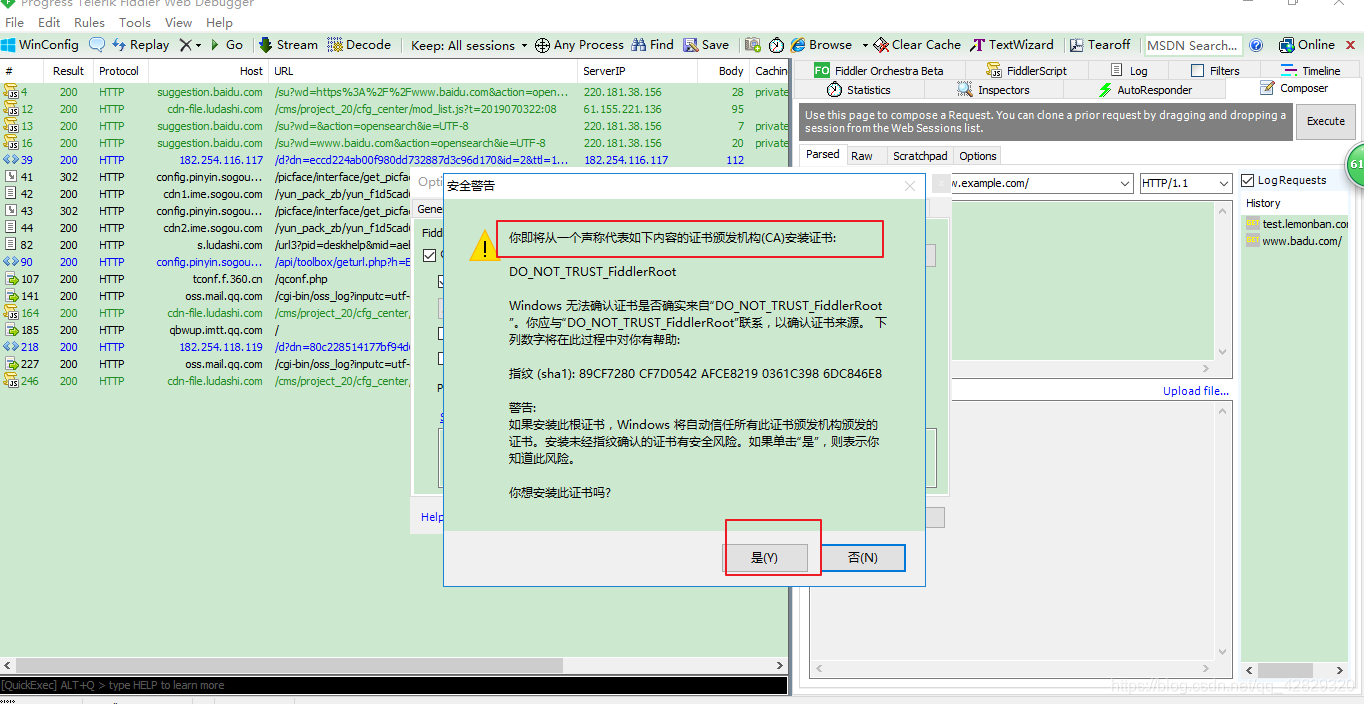Open the Edit menu

point(48,22)
